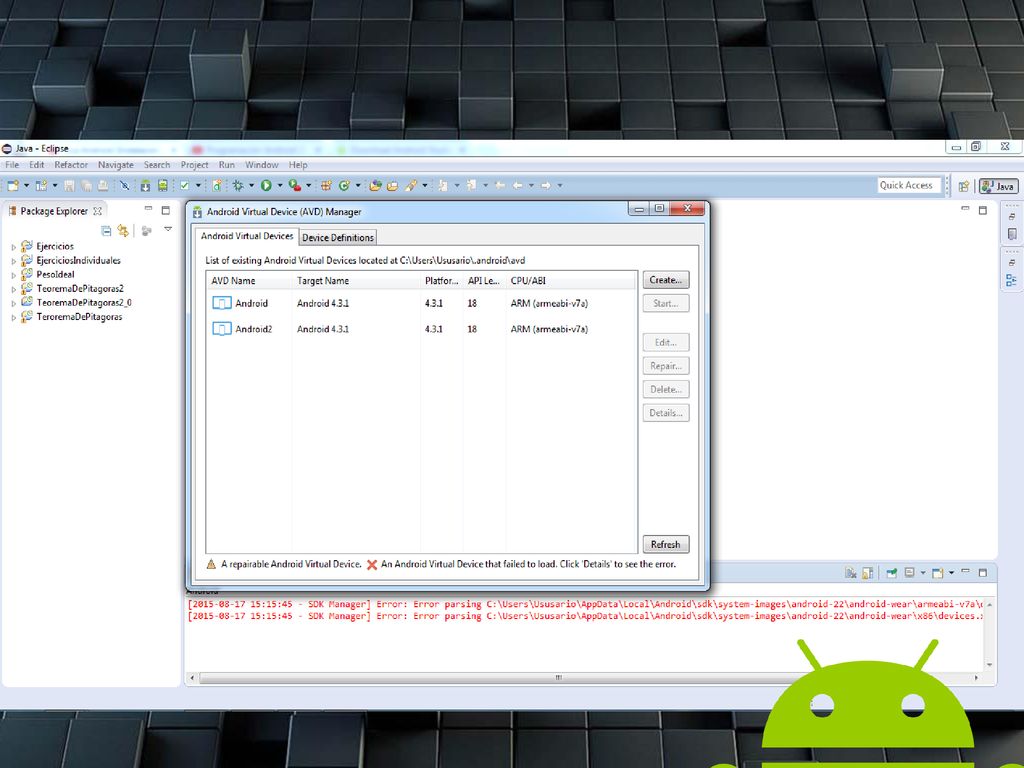Click Link with Editor in Package Explorer
1024x768 pixels.
[x=123, y=230]
